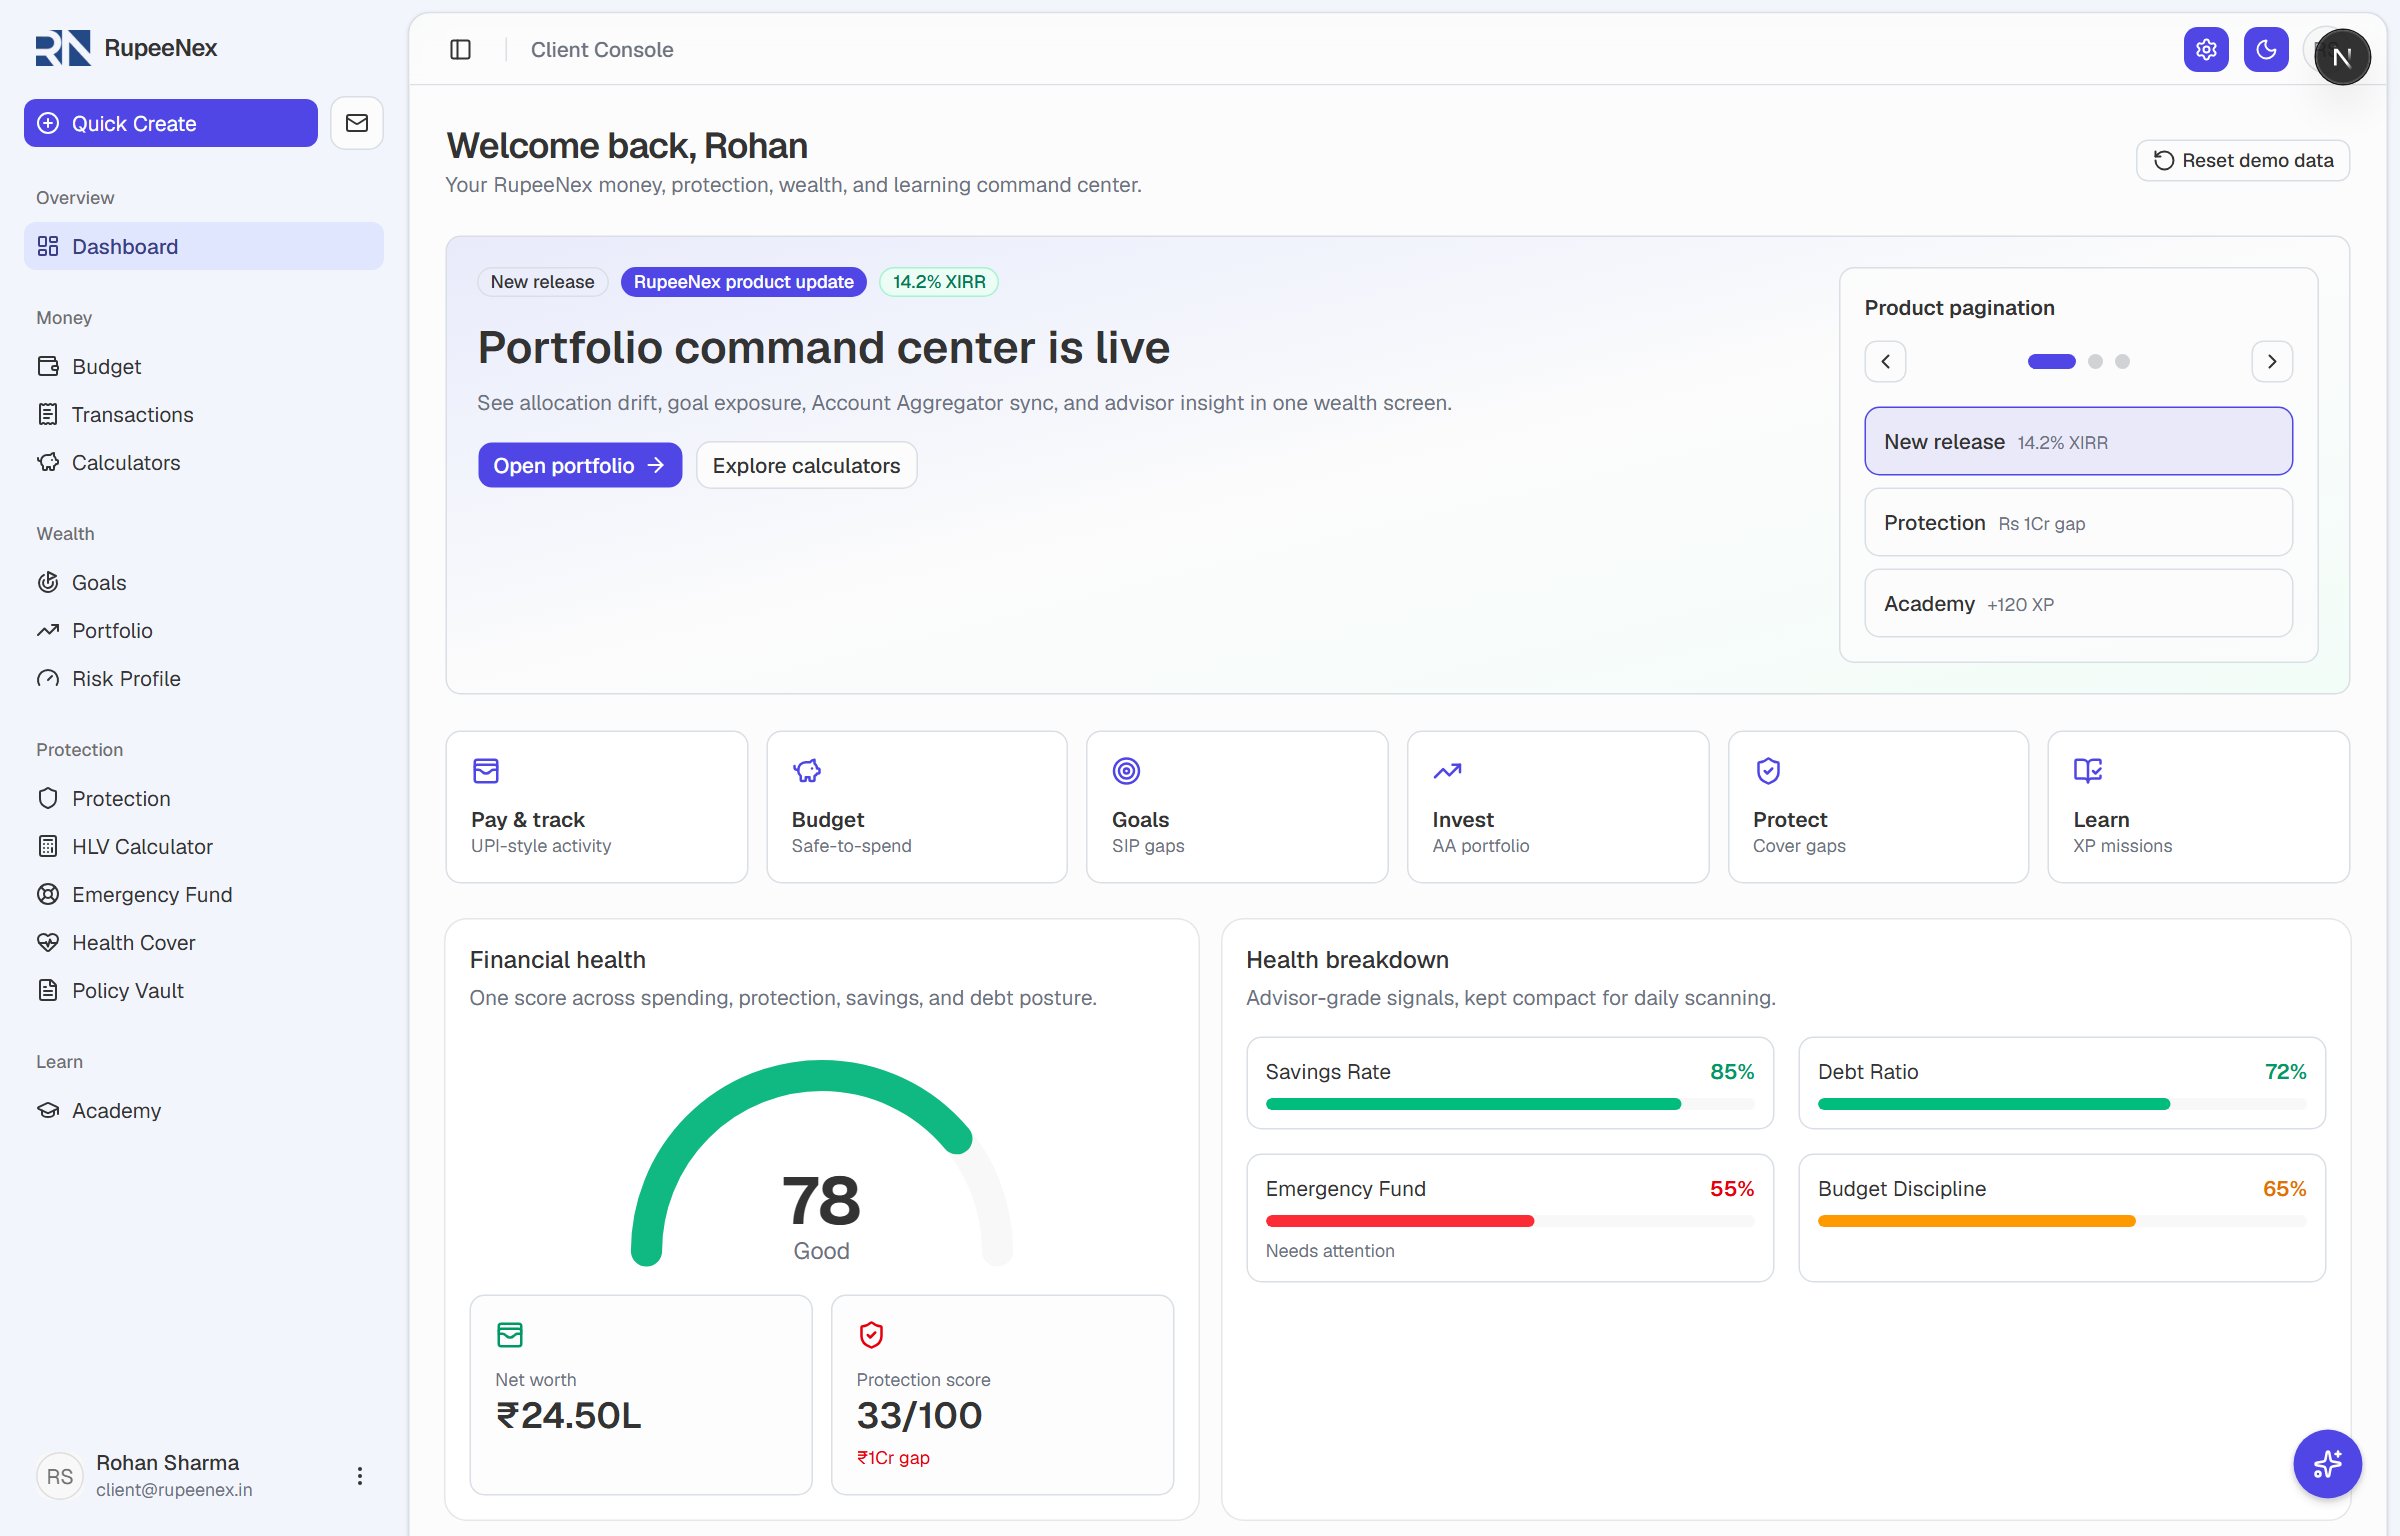Open Emergency Fund in the sidebar

(x=204, y=894)
